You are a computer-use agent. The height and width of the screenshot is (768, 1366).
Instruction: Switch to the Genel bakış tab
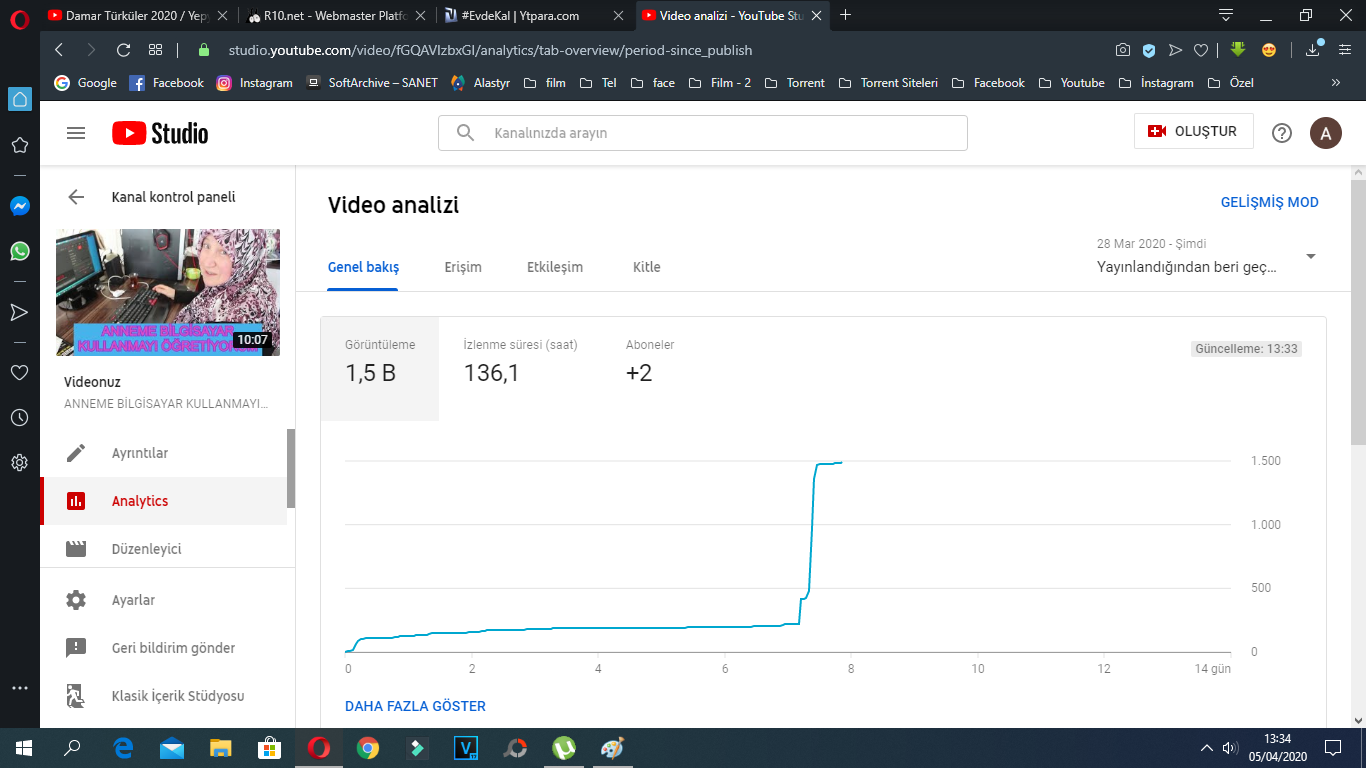click(363, 267)
